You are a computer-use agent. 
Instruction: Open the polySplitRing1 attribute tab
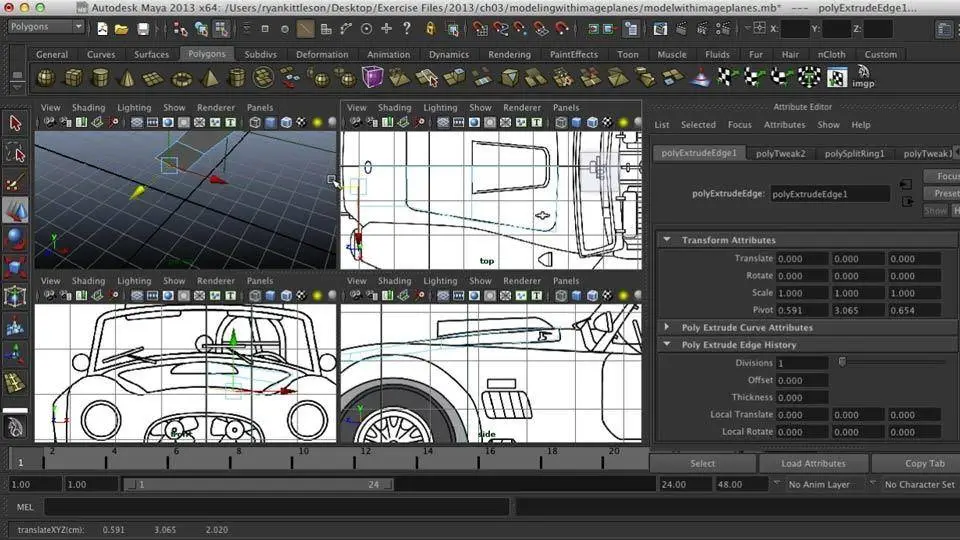[x=854, y=153]
